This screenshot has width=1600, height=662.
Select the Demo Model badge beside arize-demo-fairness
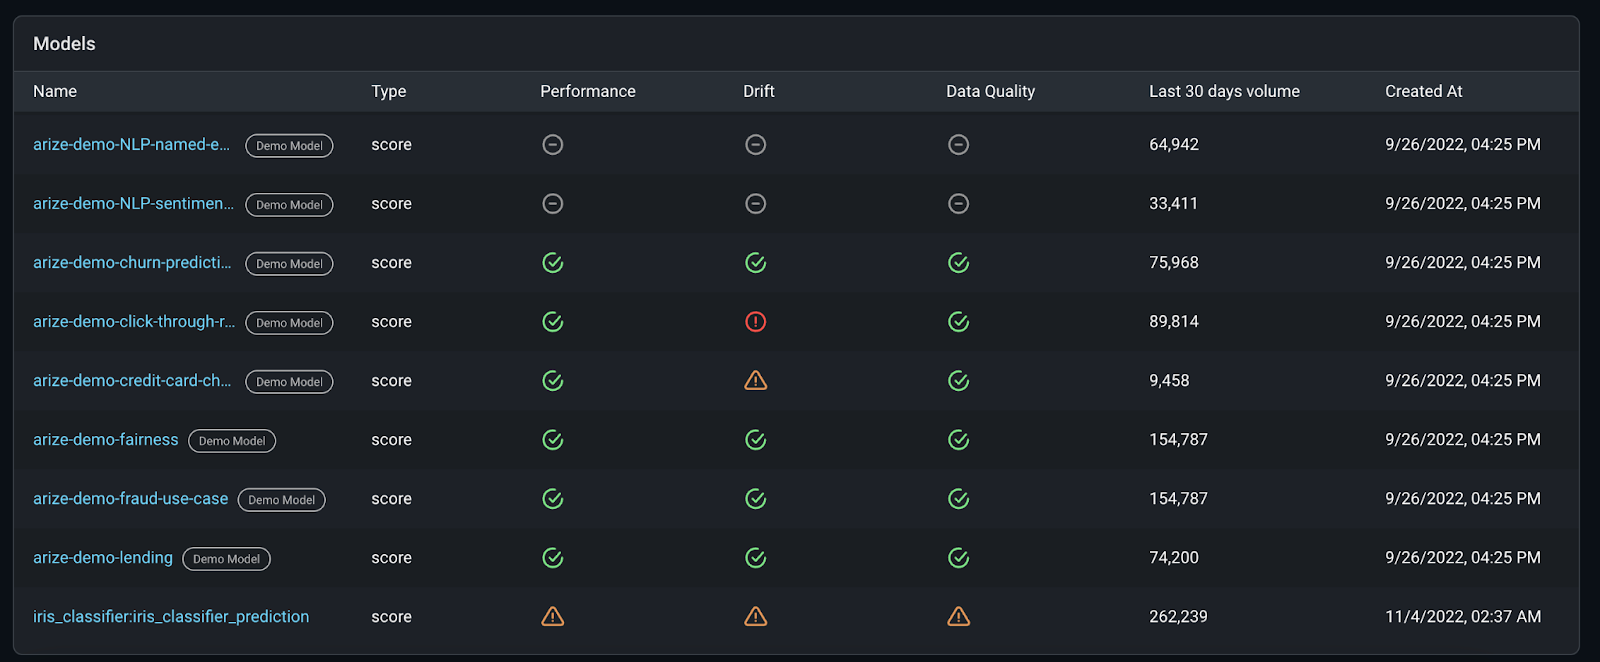click(232, 440)
